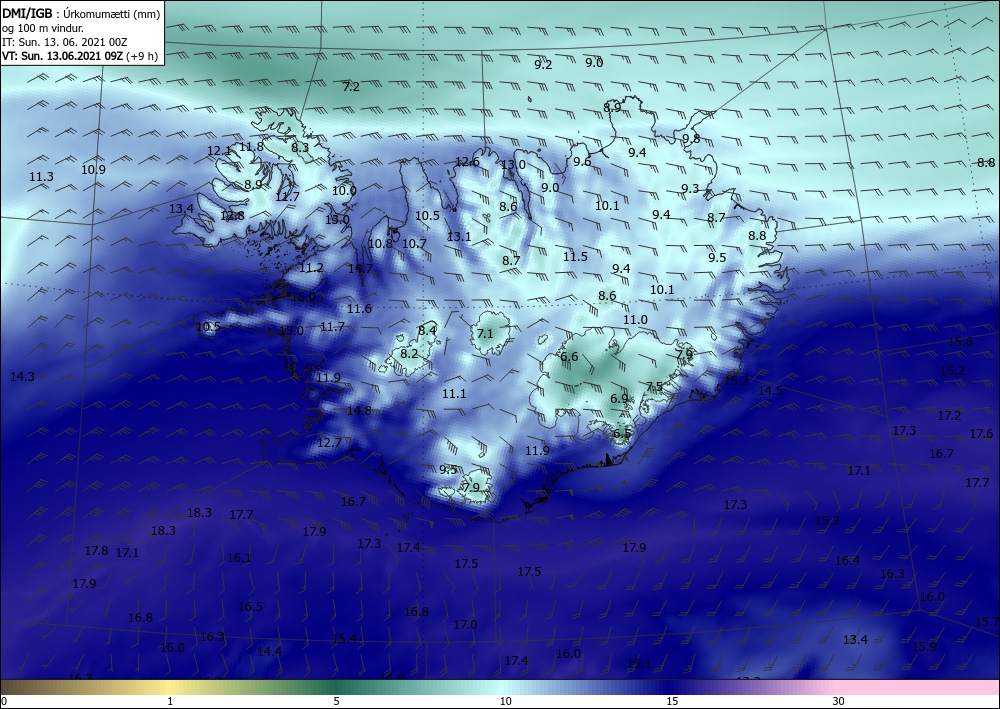This screenshot has height=709, width=1000.
Task: Click the 8.3 value in the Westfjords
Action: point(300,147)
